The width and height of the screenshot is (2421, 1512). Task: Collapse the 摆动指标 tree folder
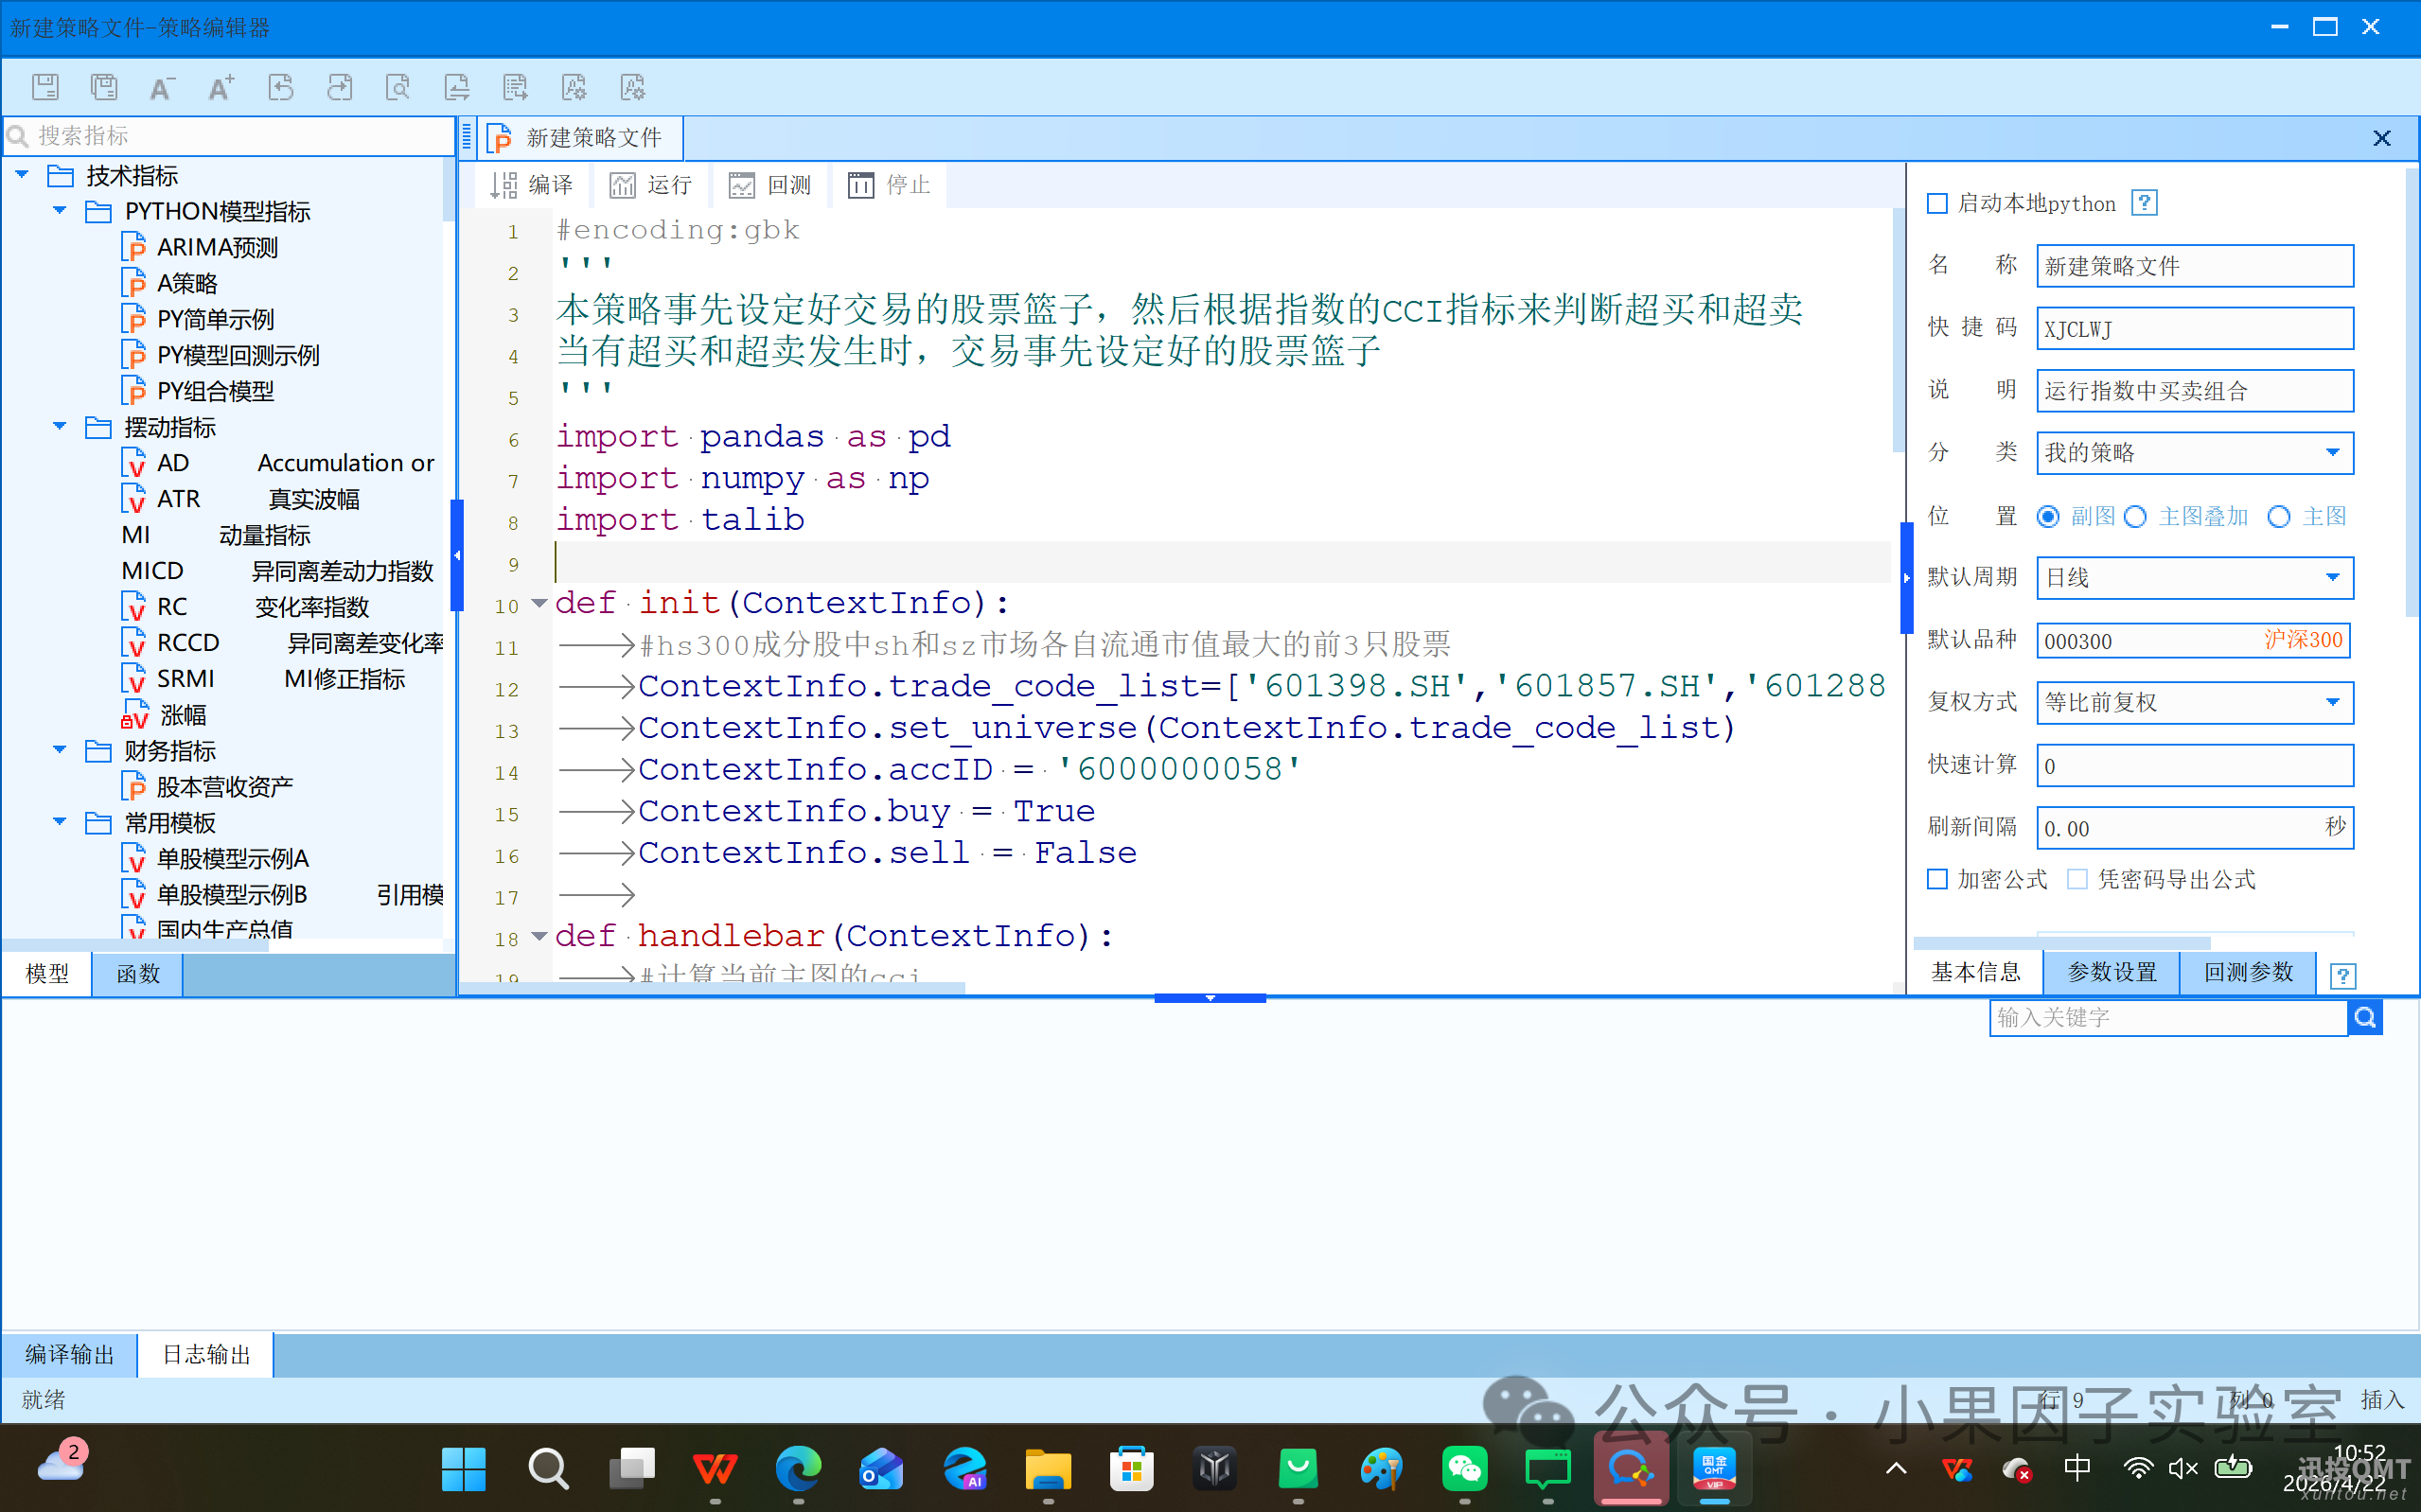59,427
